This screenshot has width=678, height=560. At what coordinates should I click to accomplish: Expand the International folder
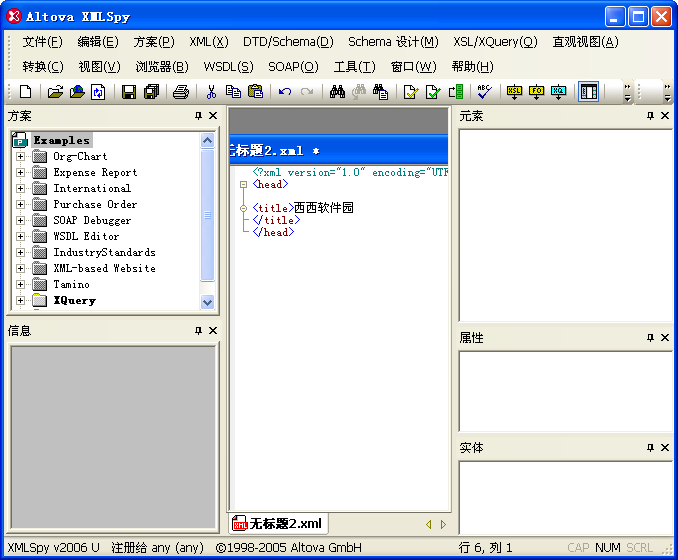20,189
